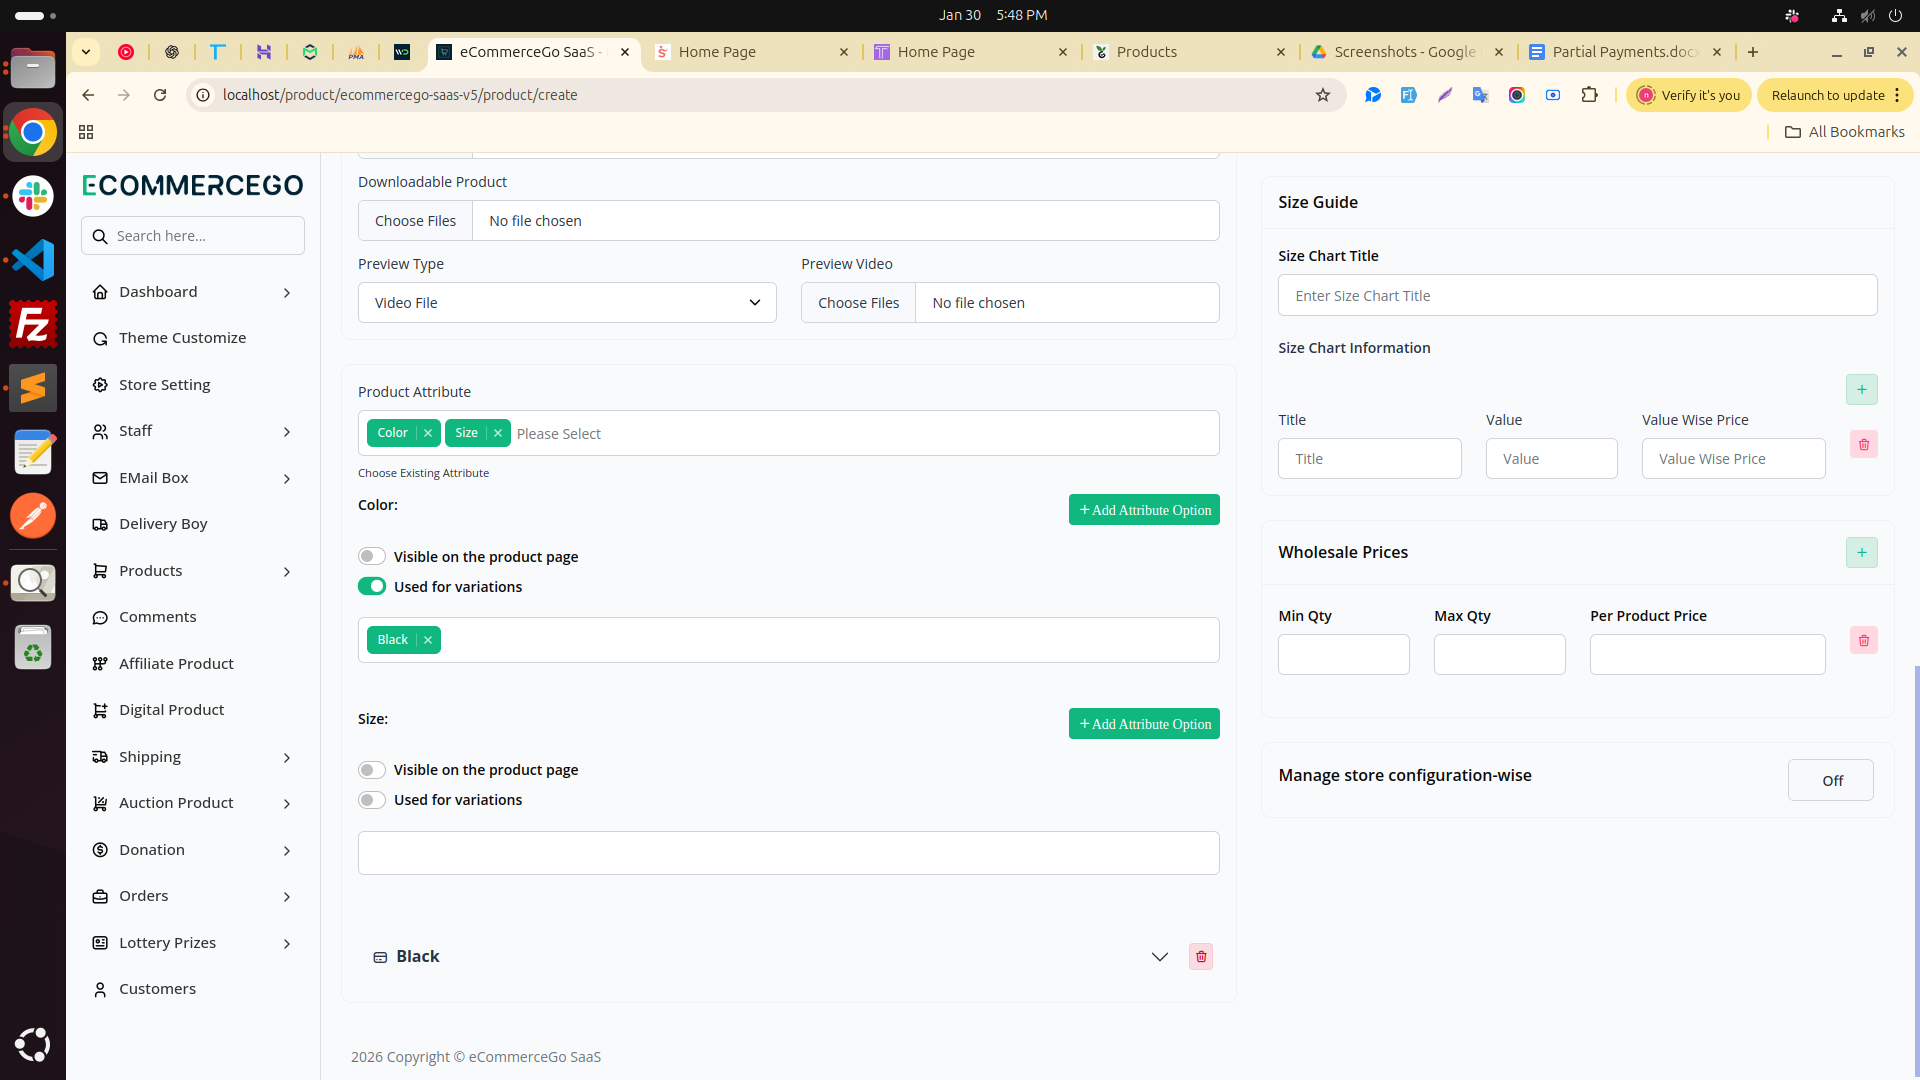This screenshot has height=1080, width=1920.
Task: Click the Size Chart Title field
Action: coord(1577,296)
